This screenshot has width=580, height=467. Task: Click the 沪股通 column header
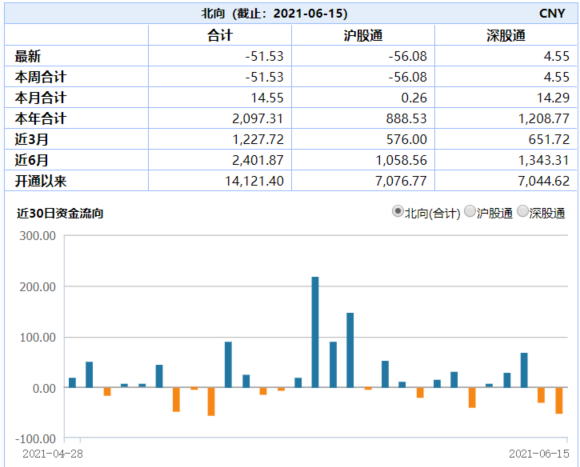pyautogui.click(x=363, y=35)
